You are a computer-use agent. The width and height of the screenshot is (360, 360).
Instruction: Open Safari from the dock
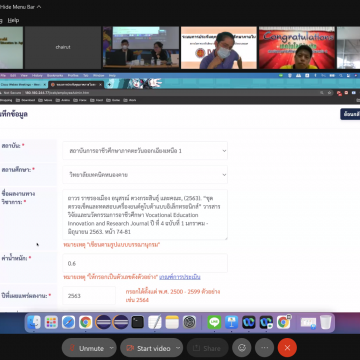pyautogui.click(x=68, y=322)
